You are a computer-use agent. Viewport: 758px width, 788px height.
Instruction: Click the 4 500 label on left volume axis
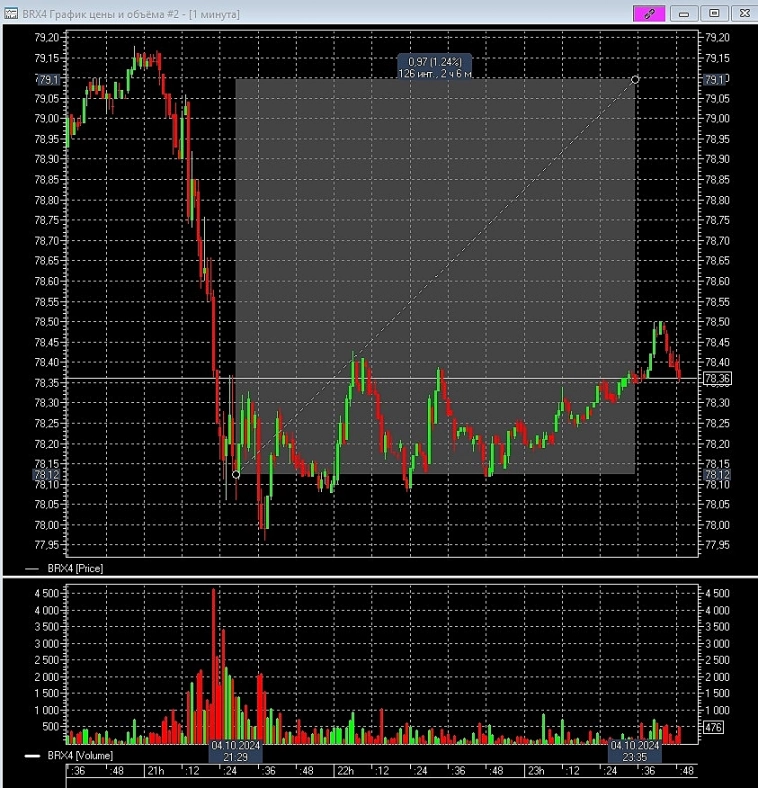click(x=47, y=594)
